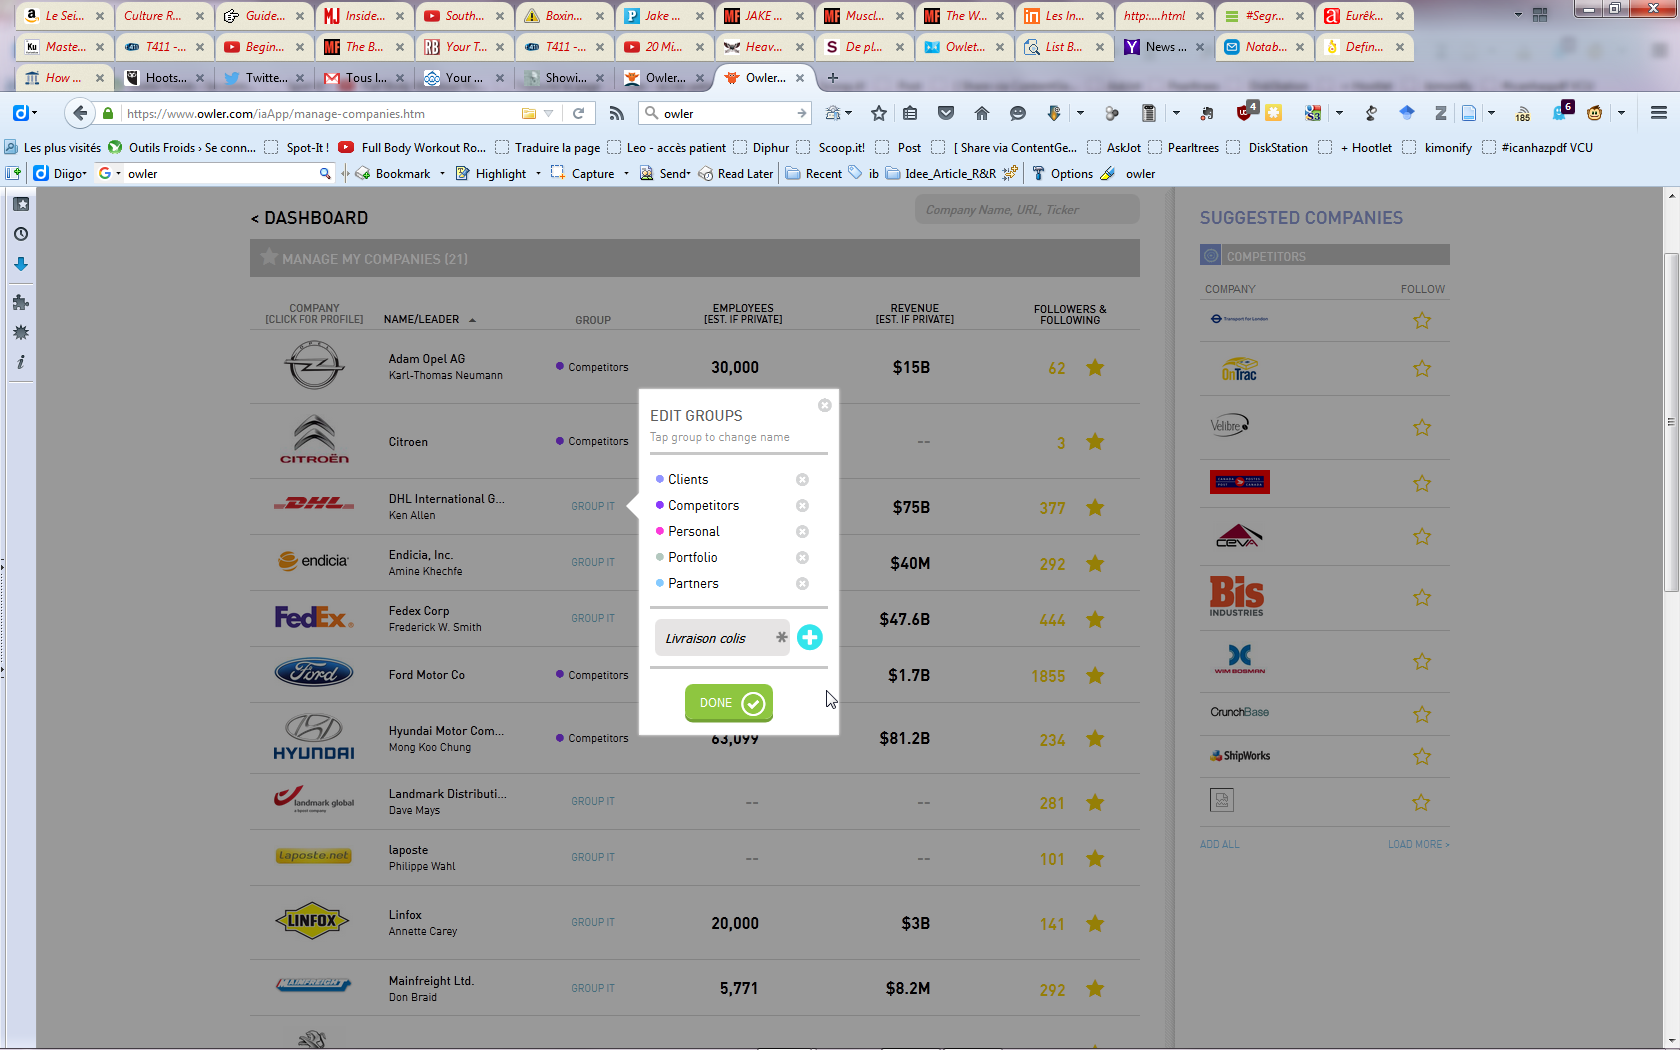Select the Personal group label

(694, 532)
